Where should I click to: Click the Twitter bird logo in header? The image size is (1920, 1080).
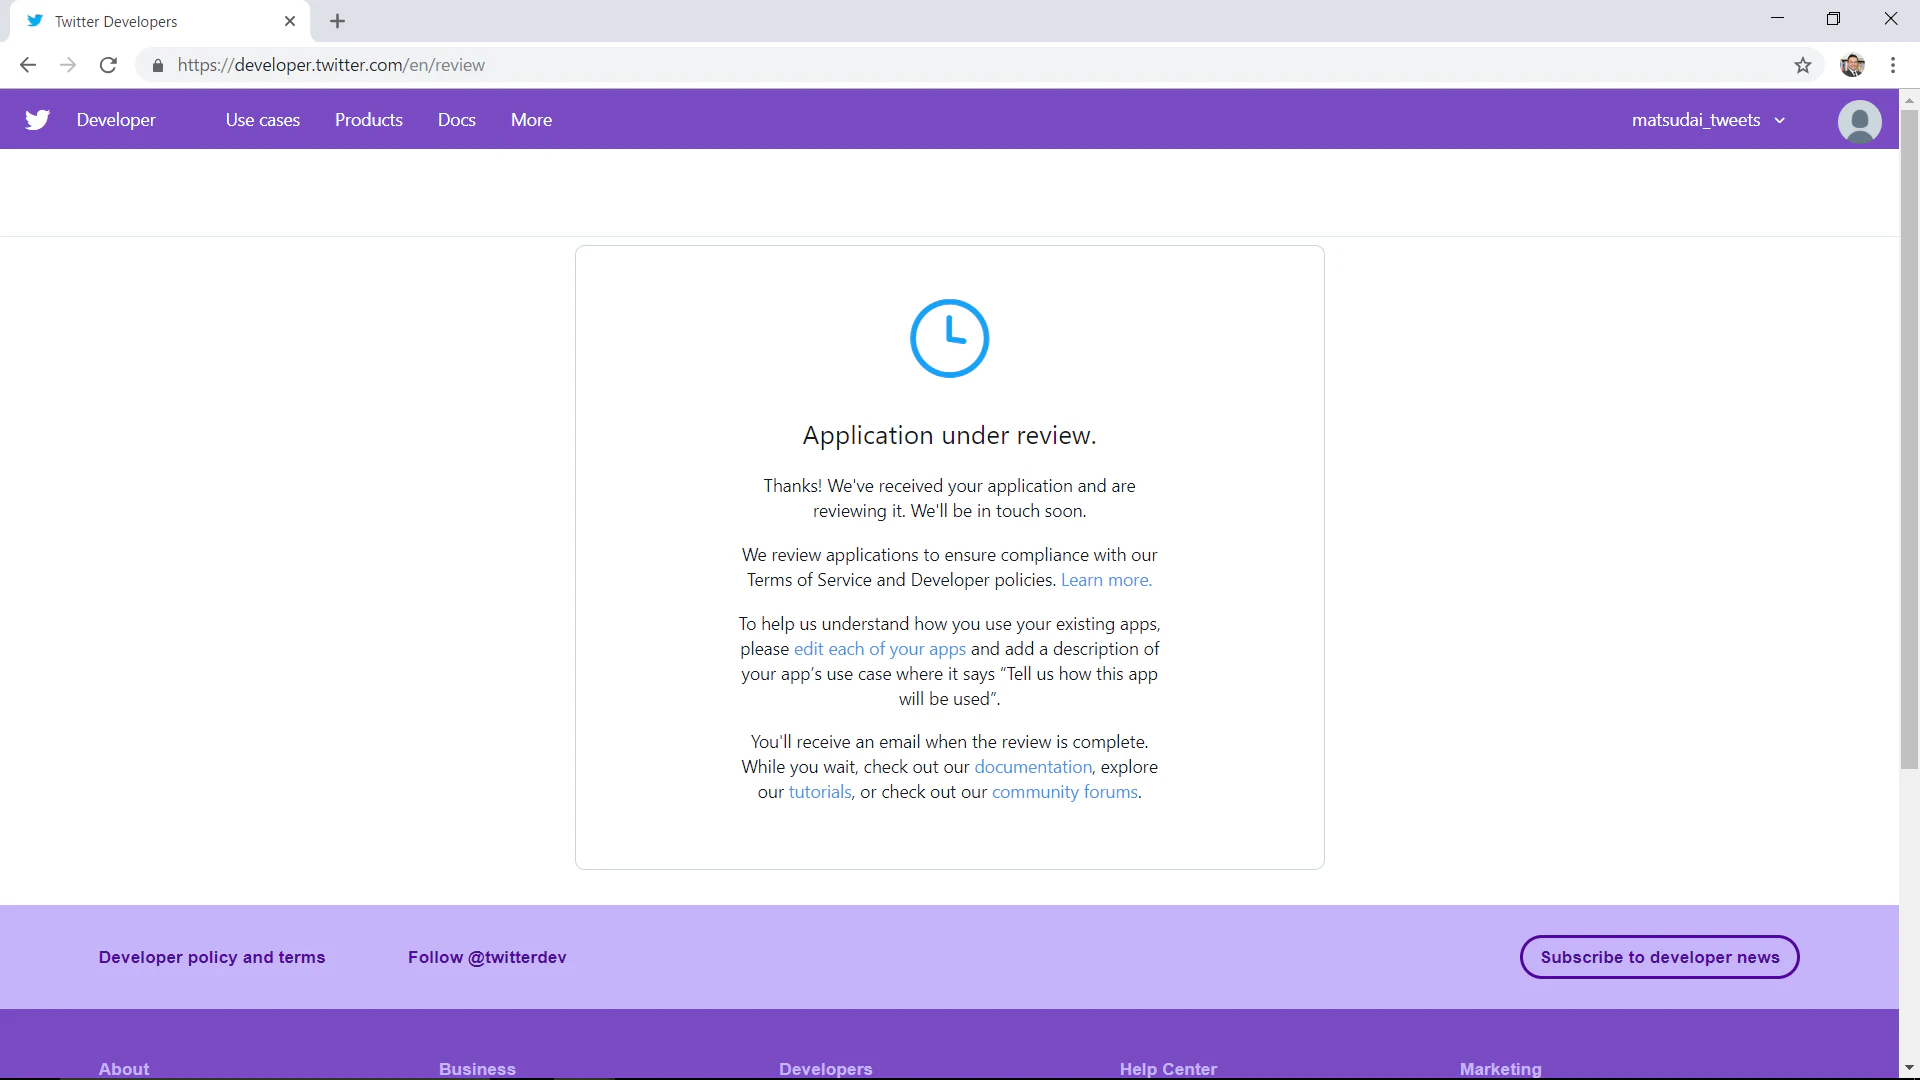pos(38,120)
